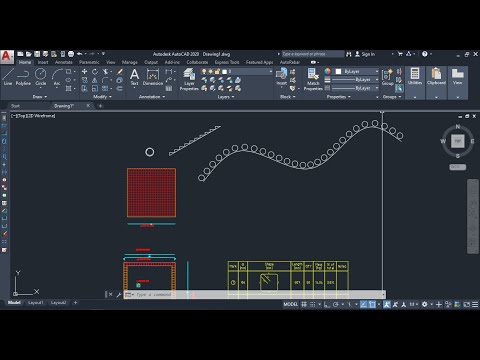Image resolution: width=480 pixels, height=360 pixels.
Task: Open the Text annotation tool
Action: coord(134,77)
